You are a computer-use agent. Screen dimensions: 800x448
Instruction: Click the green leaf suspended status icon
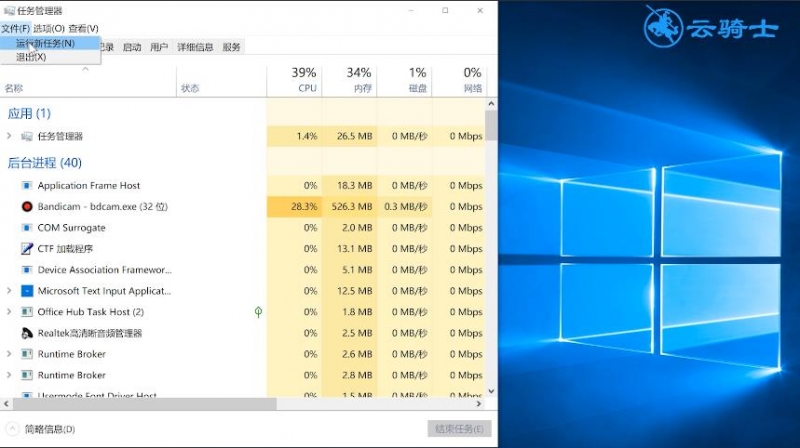tap(258, 312)
